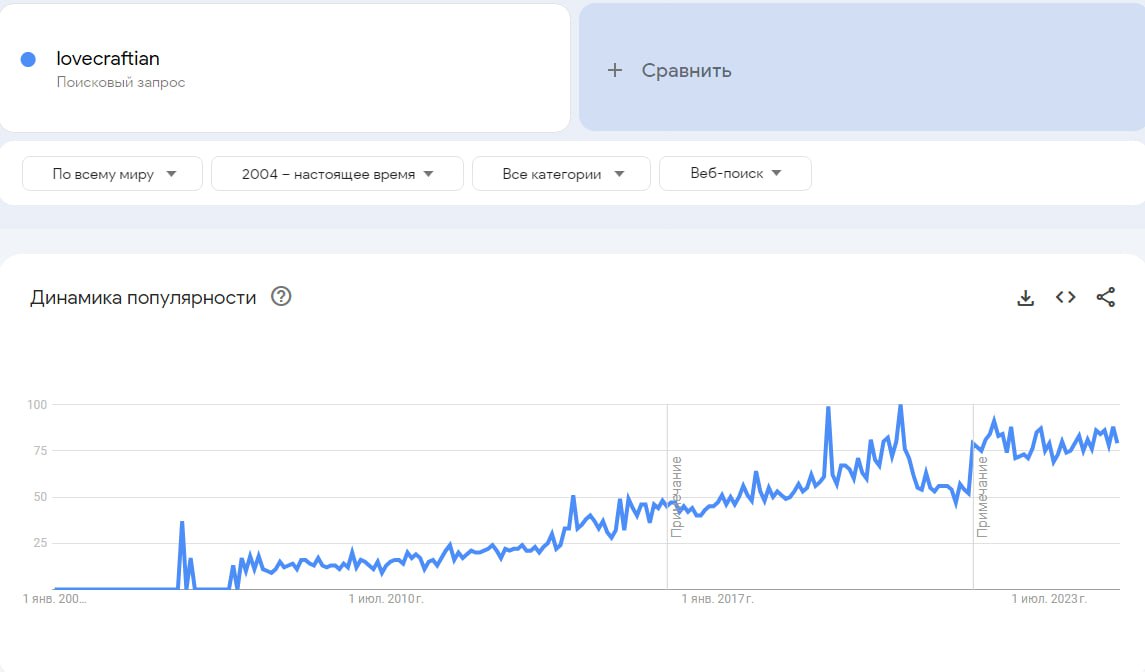1145x672 pixels.
Task: Click the embed code icon
Action: (x=1065, y=297)
